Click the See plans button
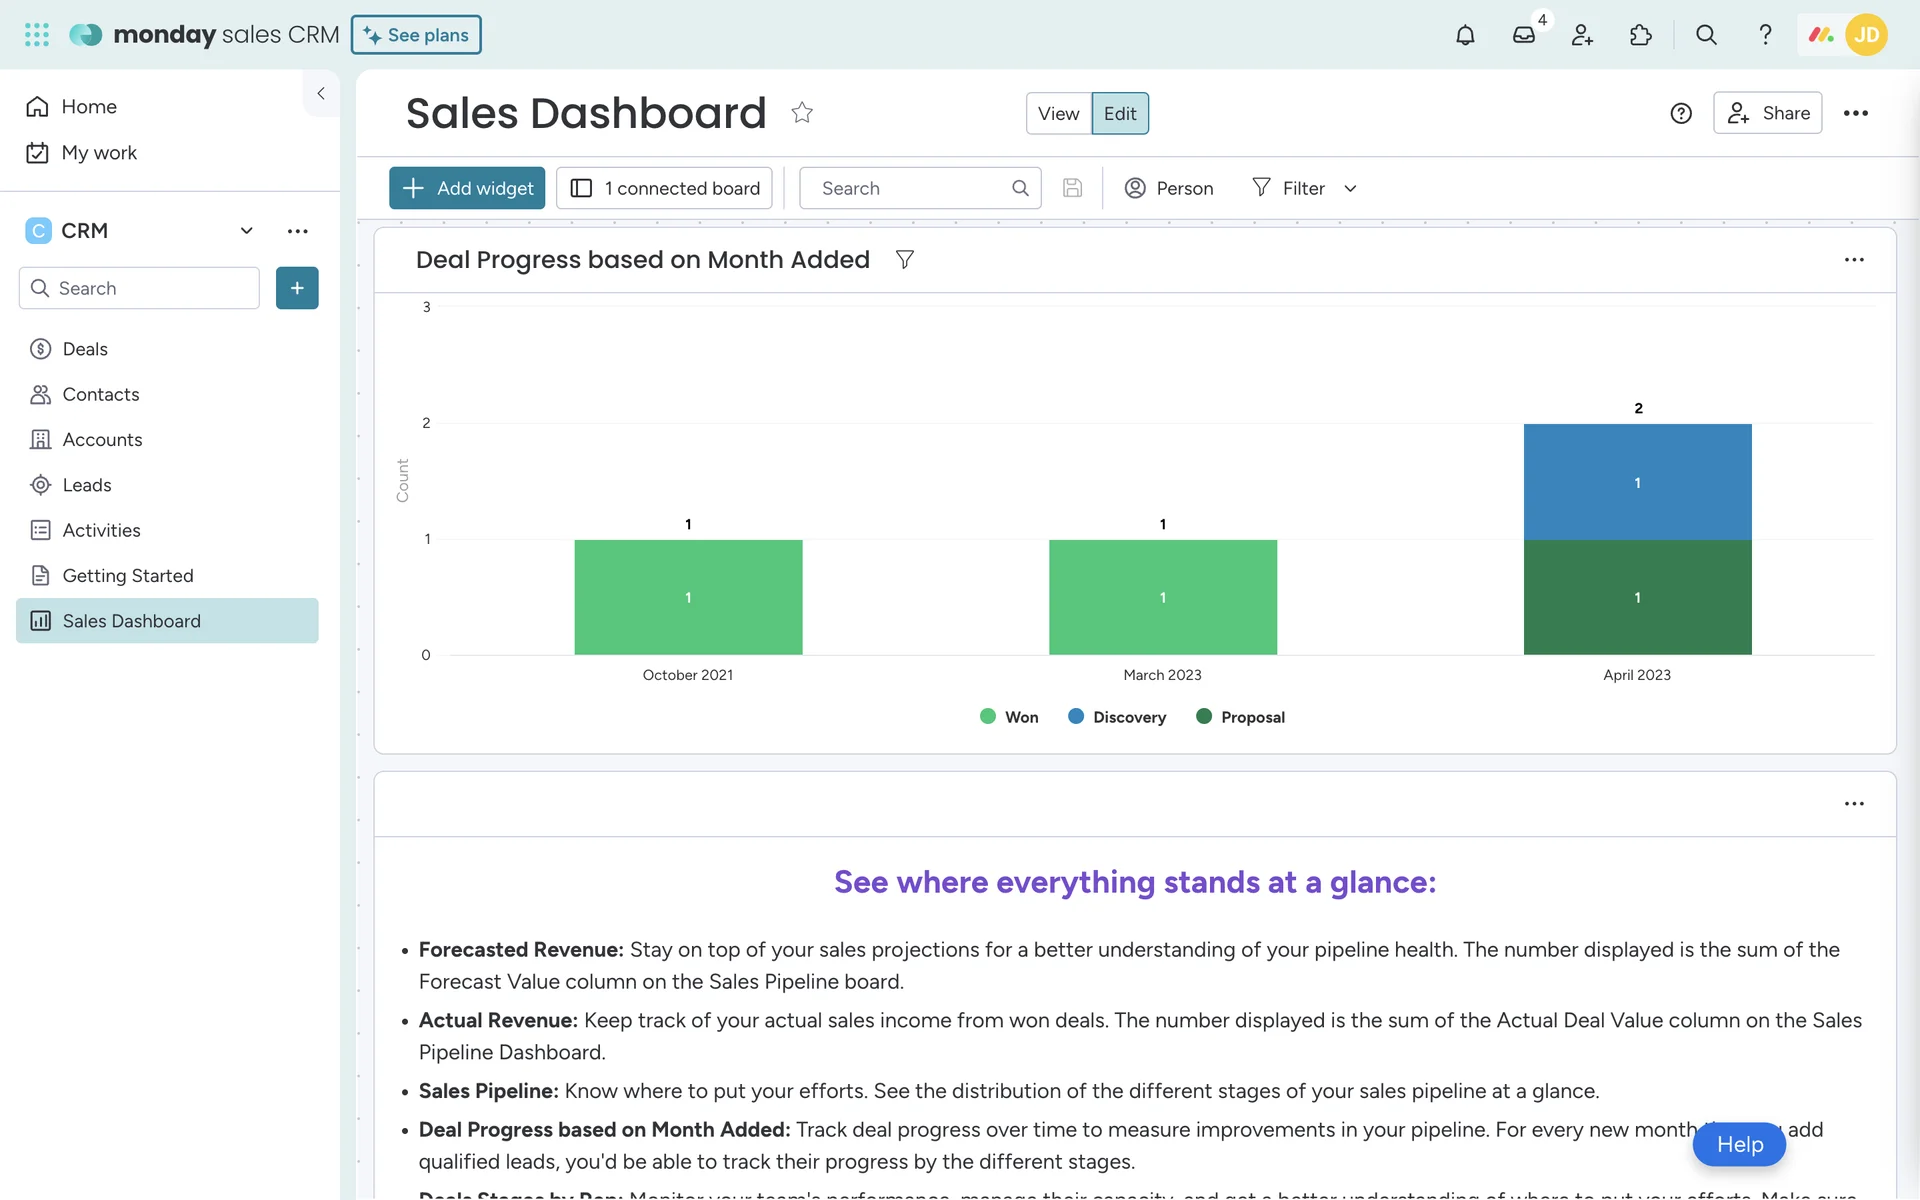This screenshot has height=1200, width=1920. [x=416, y=35]
